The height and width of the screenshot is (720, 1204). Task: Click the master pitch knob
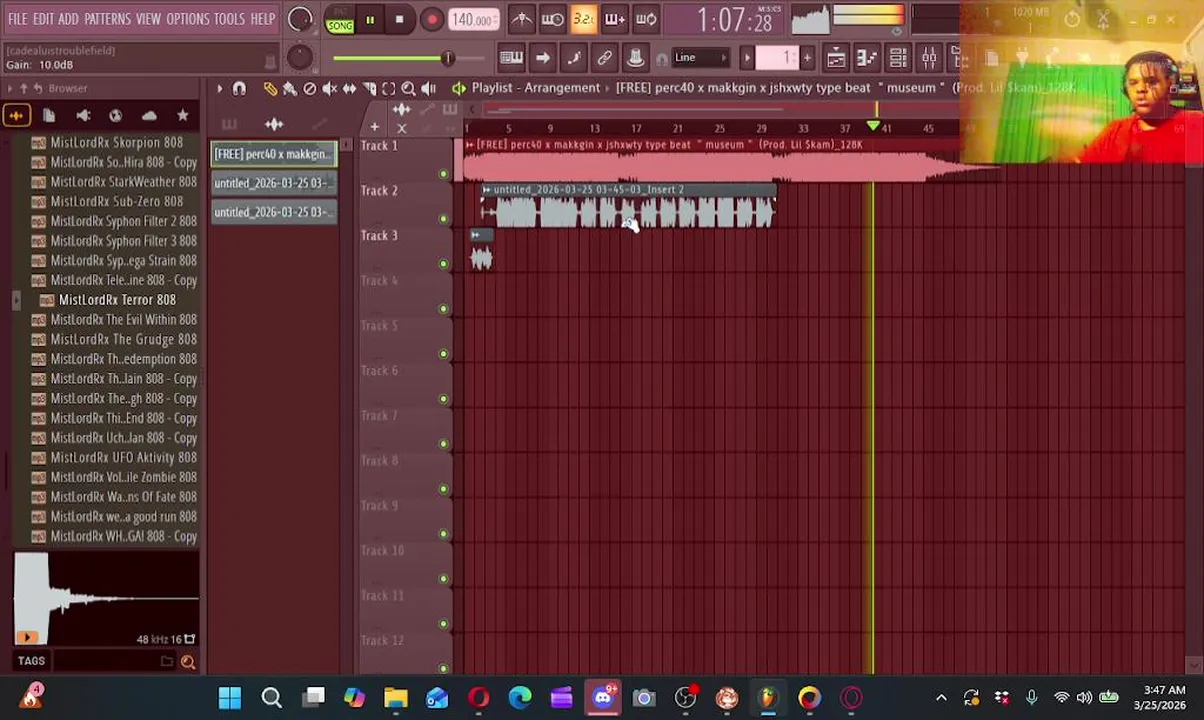click(299, 58)
